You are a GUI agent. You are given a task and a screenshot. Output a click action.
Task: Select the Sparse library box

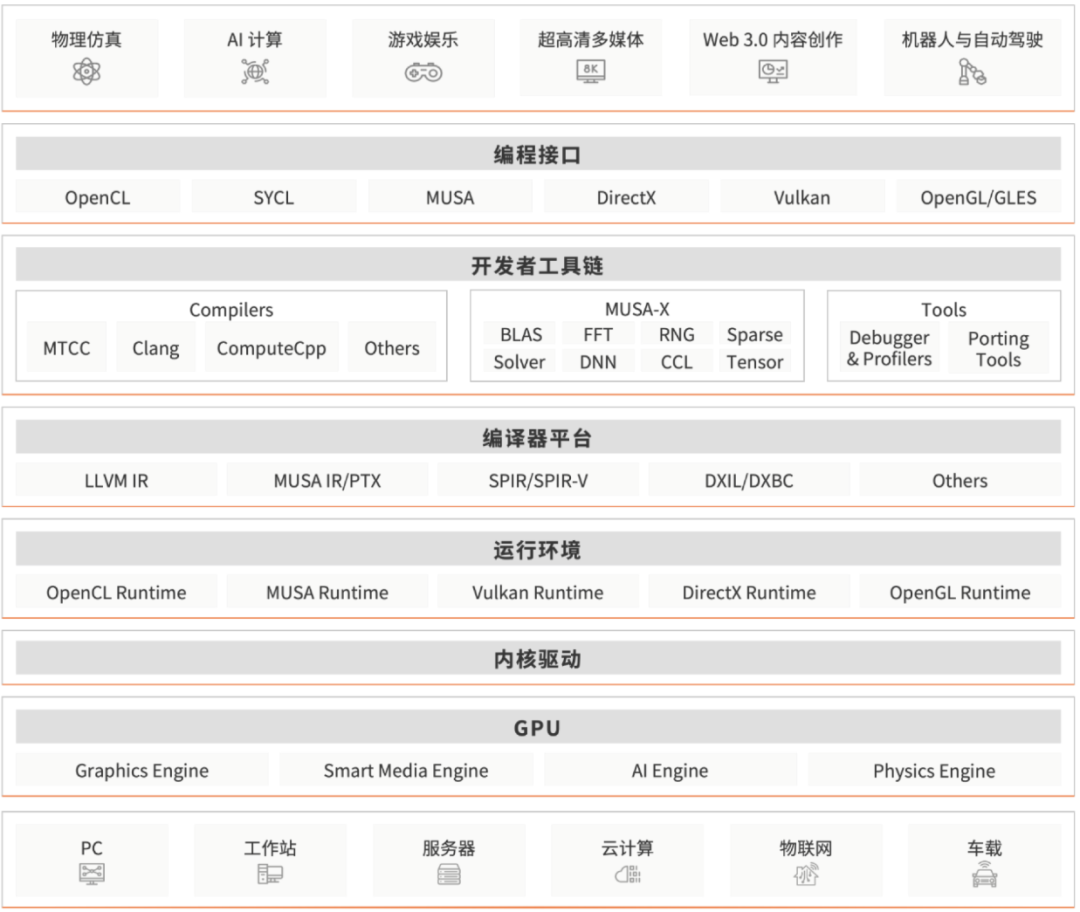(x=755, y=334)
